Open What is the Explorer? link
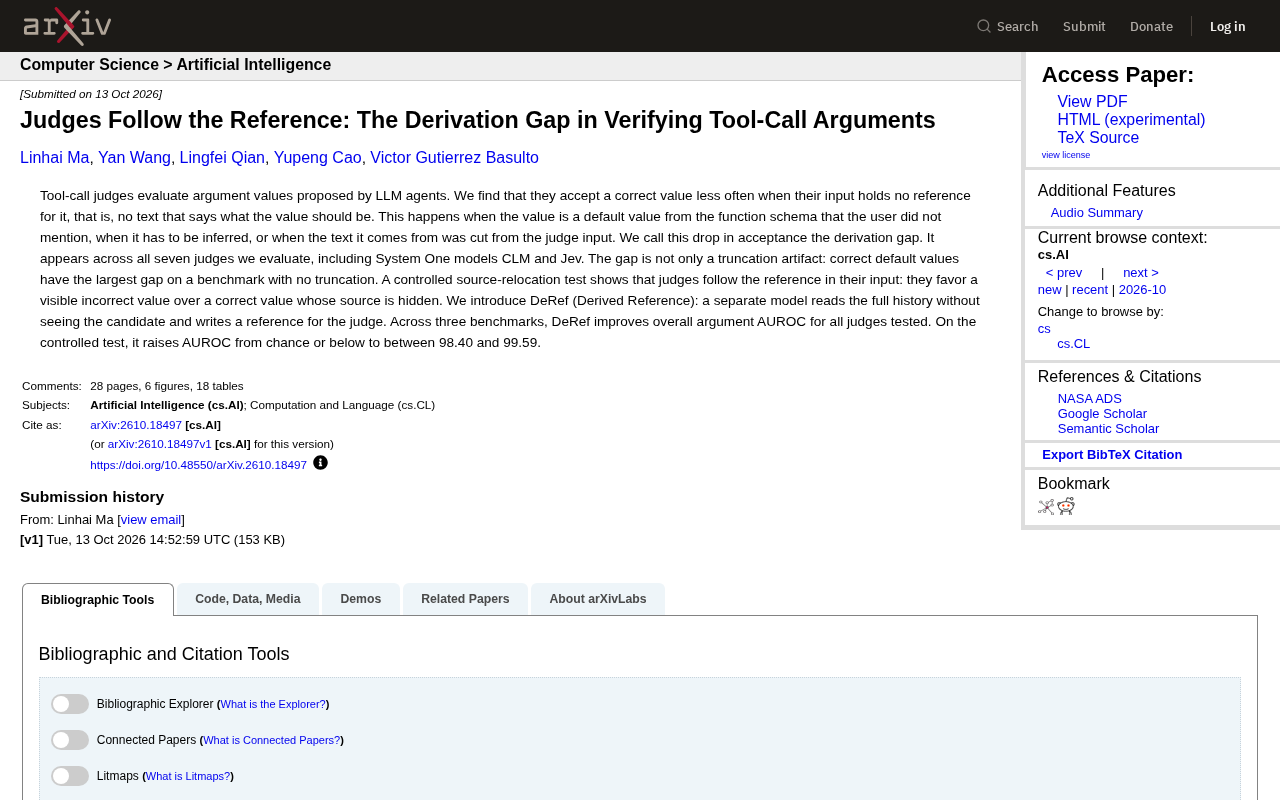The height and width of the screenshot is (800, 1280). (273, 704)
